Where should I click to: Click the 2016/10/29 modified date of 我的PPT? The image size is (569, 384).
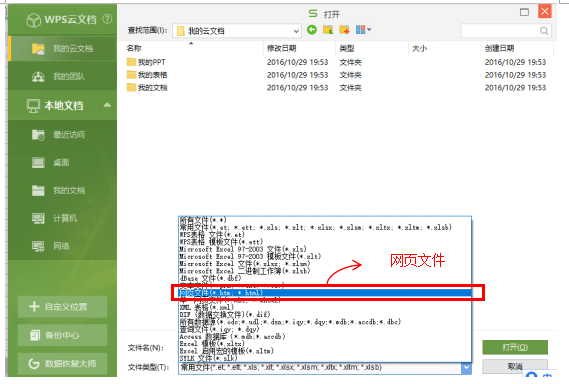[x=298, y=62]
